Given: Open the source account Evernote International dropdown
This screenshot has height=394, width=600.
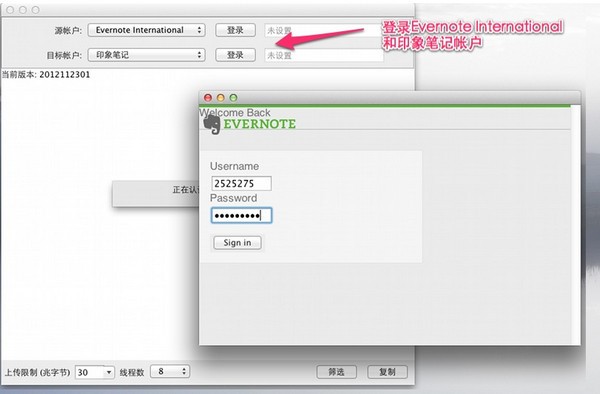Looking at the screenshot, I should tap(147, 30).
